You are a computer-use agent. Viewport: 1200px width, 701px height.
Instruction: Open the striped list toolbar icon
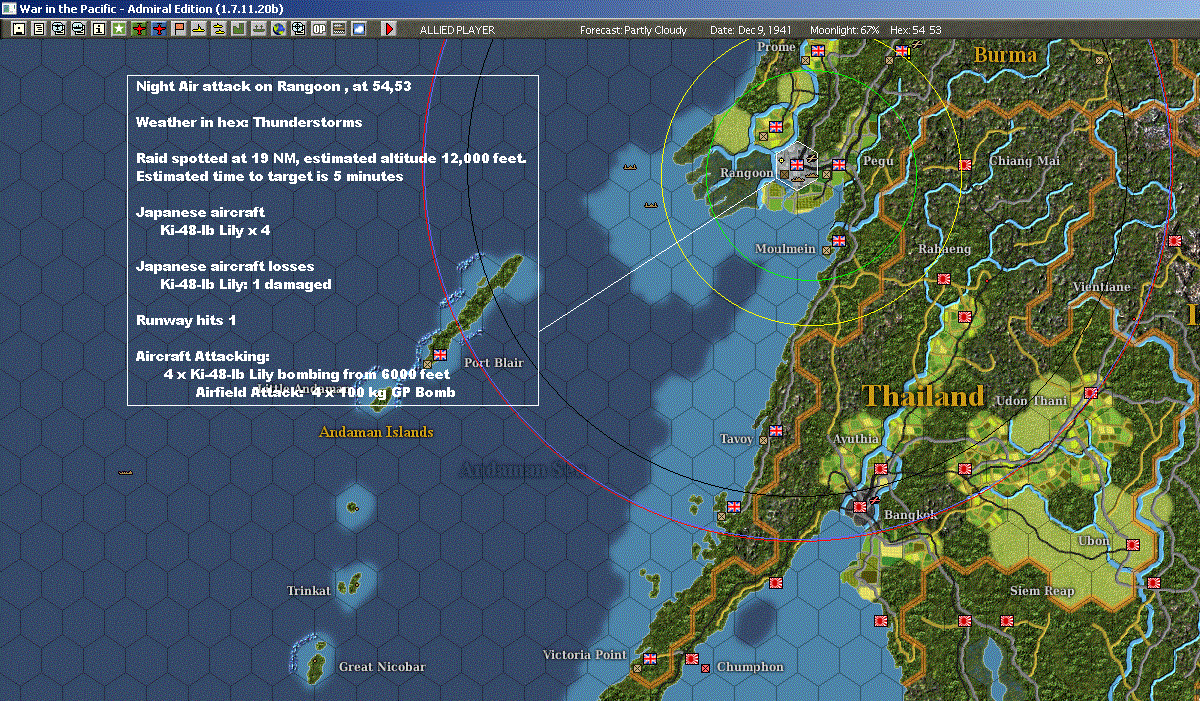(x=339, y=30)
